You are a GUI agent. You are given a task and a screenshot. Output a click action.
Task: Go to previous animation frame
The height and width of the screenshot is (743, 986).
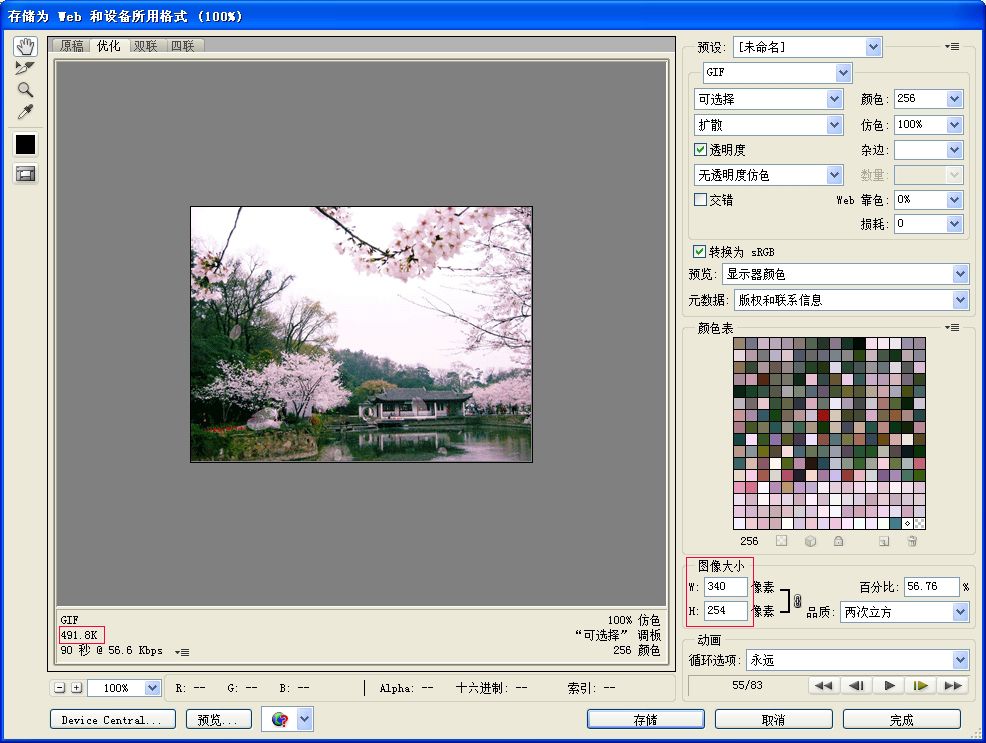pos(855,685)
